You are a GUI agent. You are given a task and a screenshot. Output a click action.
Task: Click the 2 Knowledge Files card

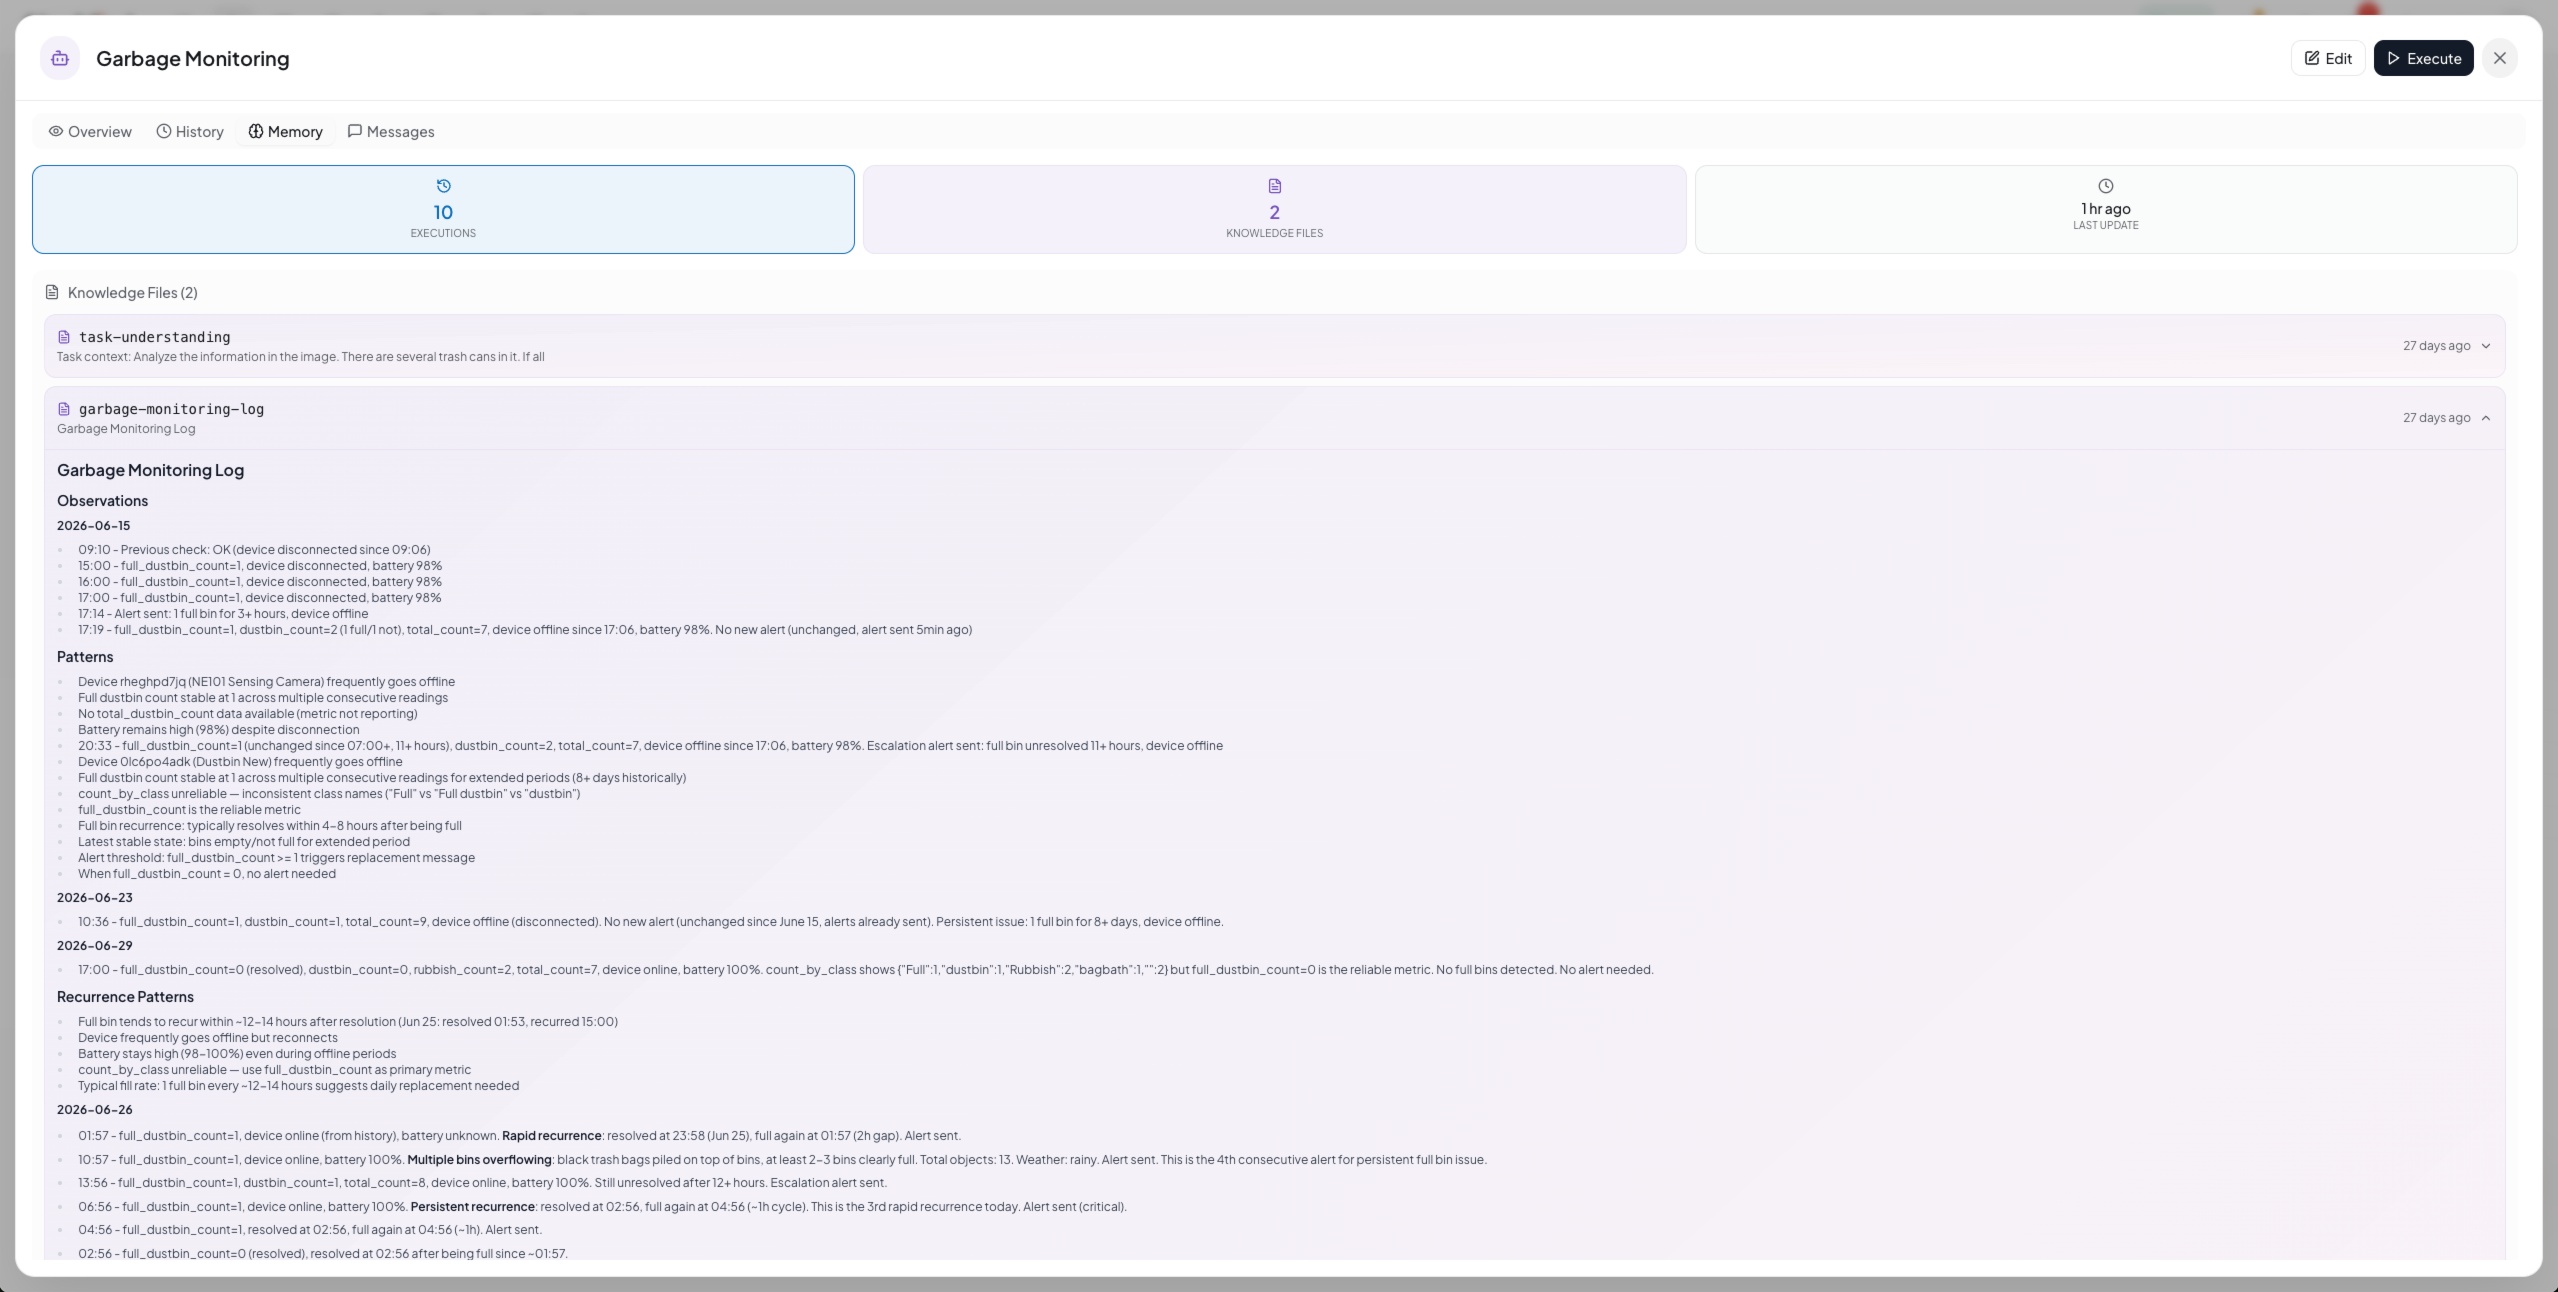[x=1274, y=209]
